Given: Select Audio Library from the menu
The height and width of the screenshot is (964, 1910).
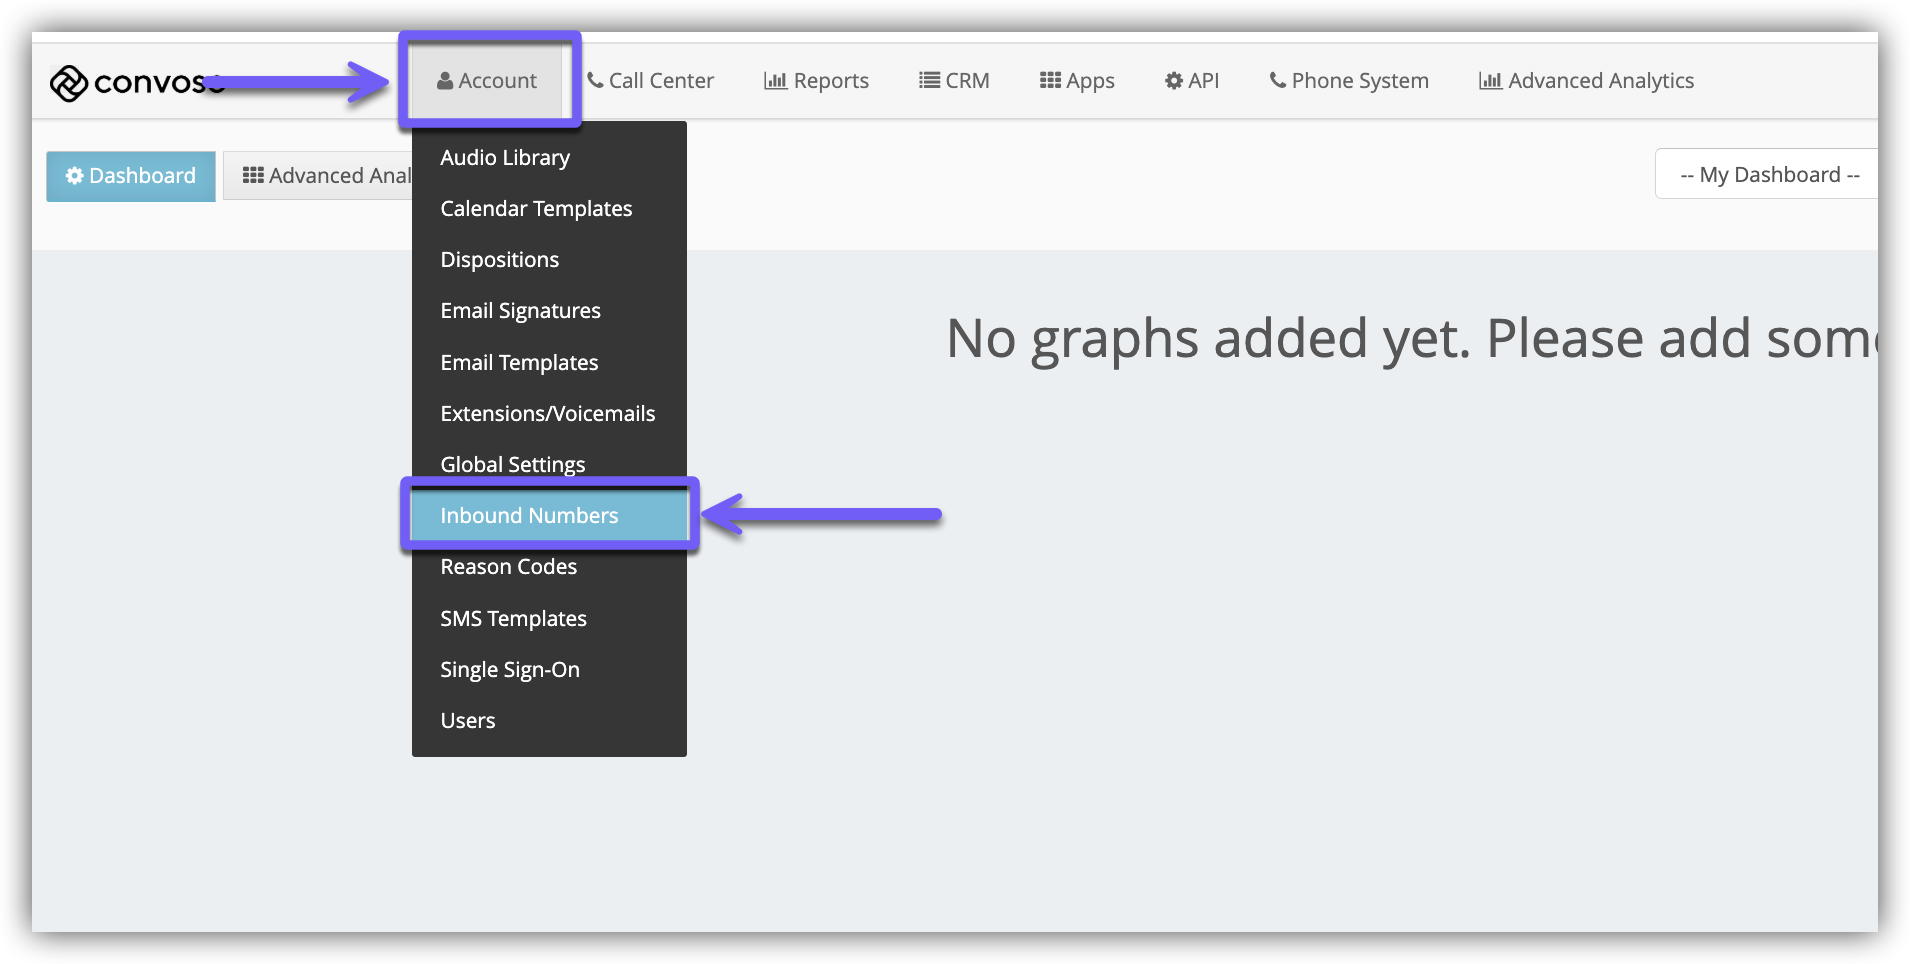Looking at the screenshot, I should point(505,158).
